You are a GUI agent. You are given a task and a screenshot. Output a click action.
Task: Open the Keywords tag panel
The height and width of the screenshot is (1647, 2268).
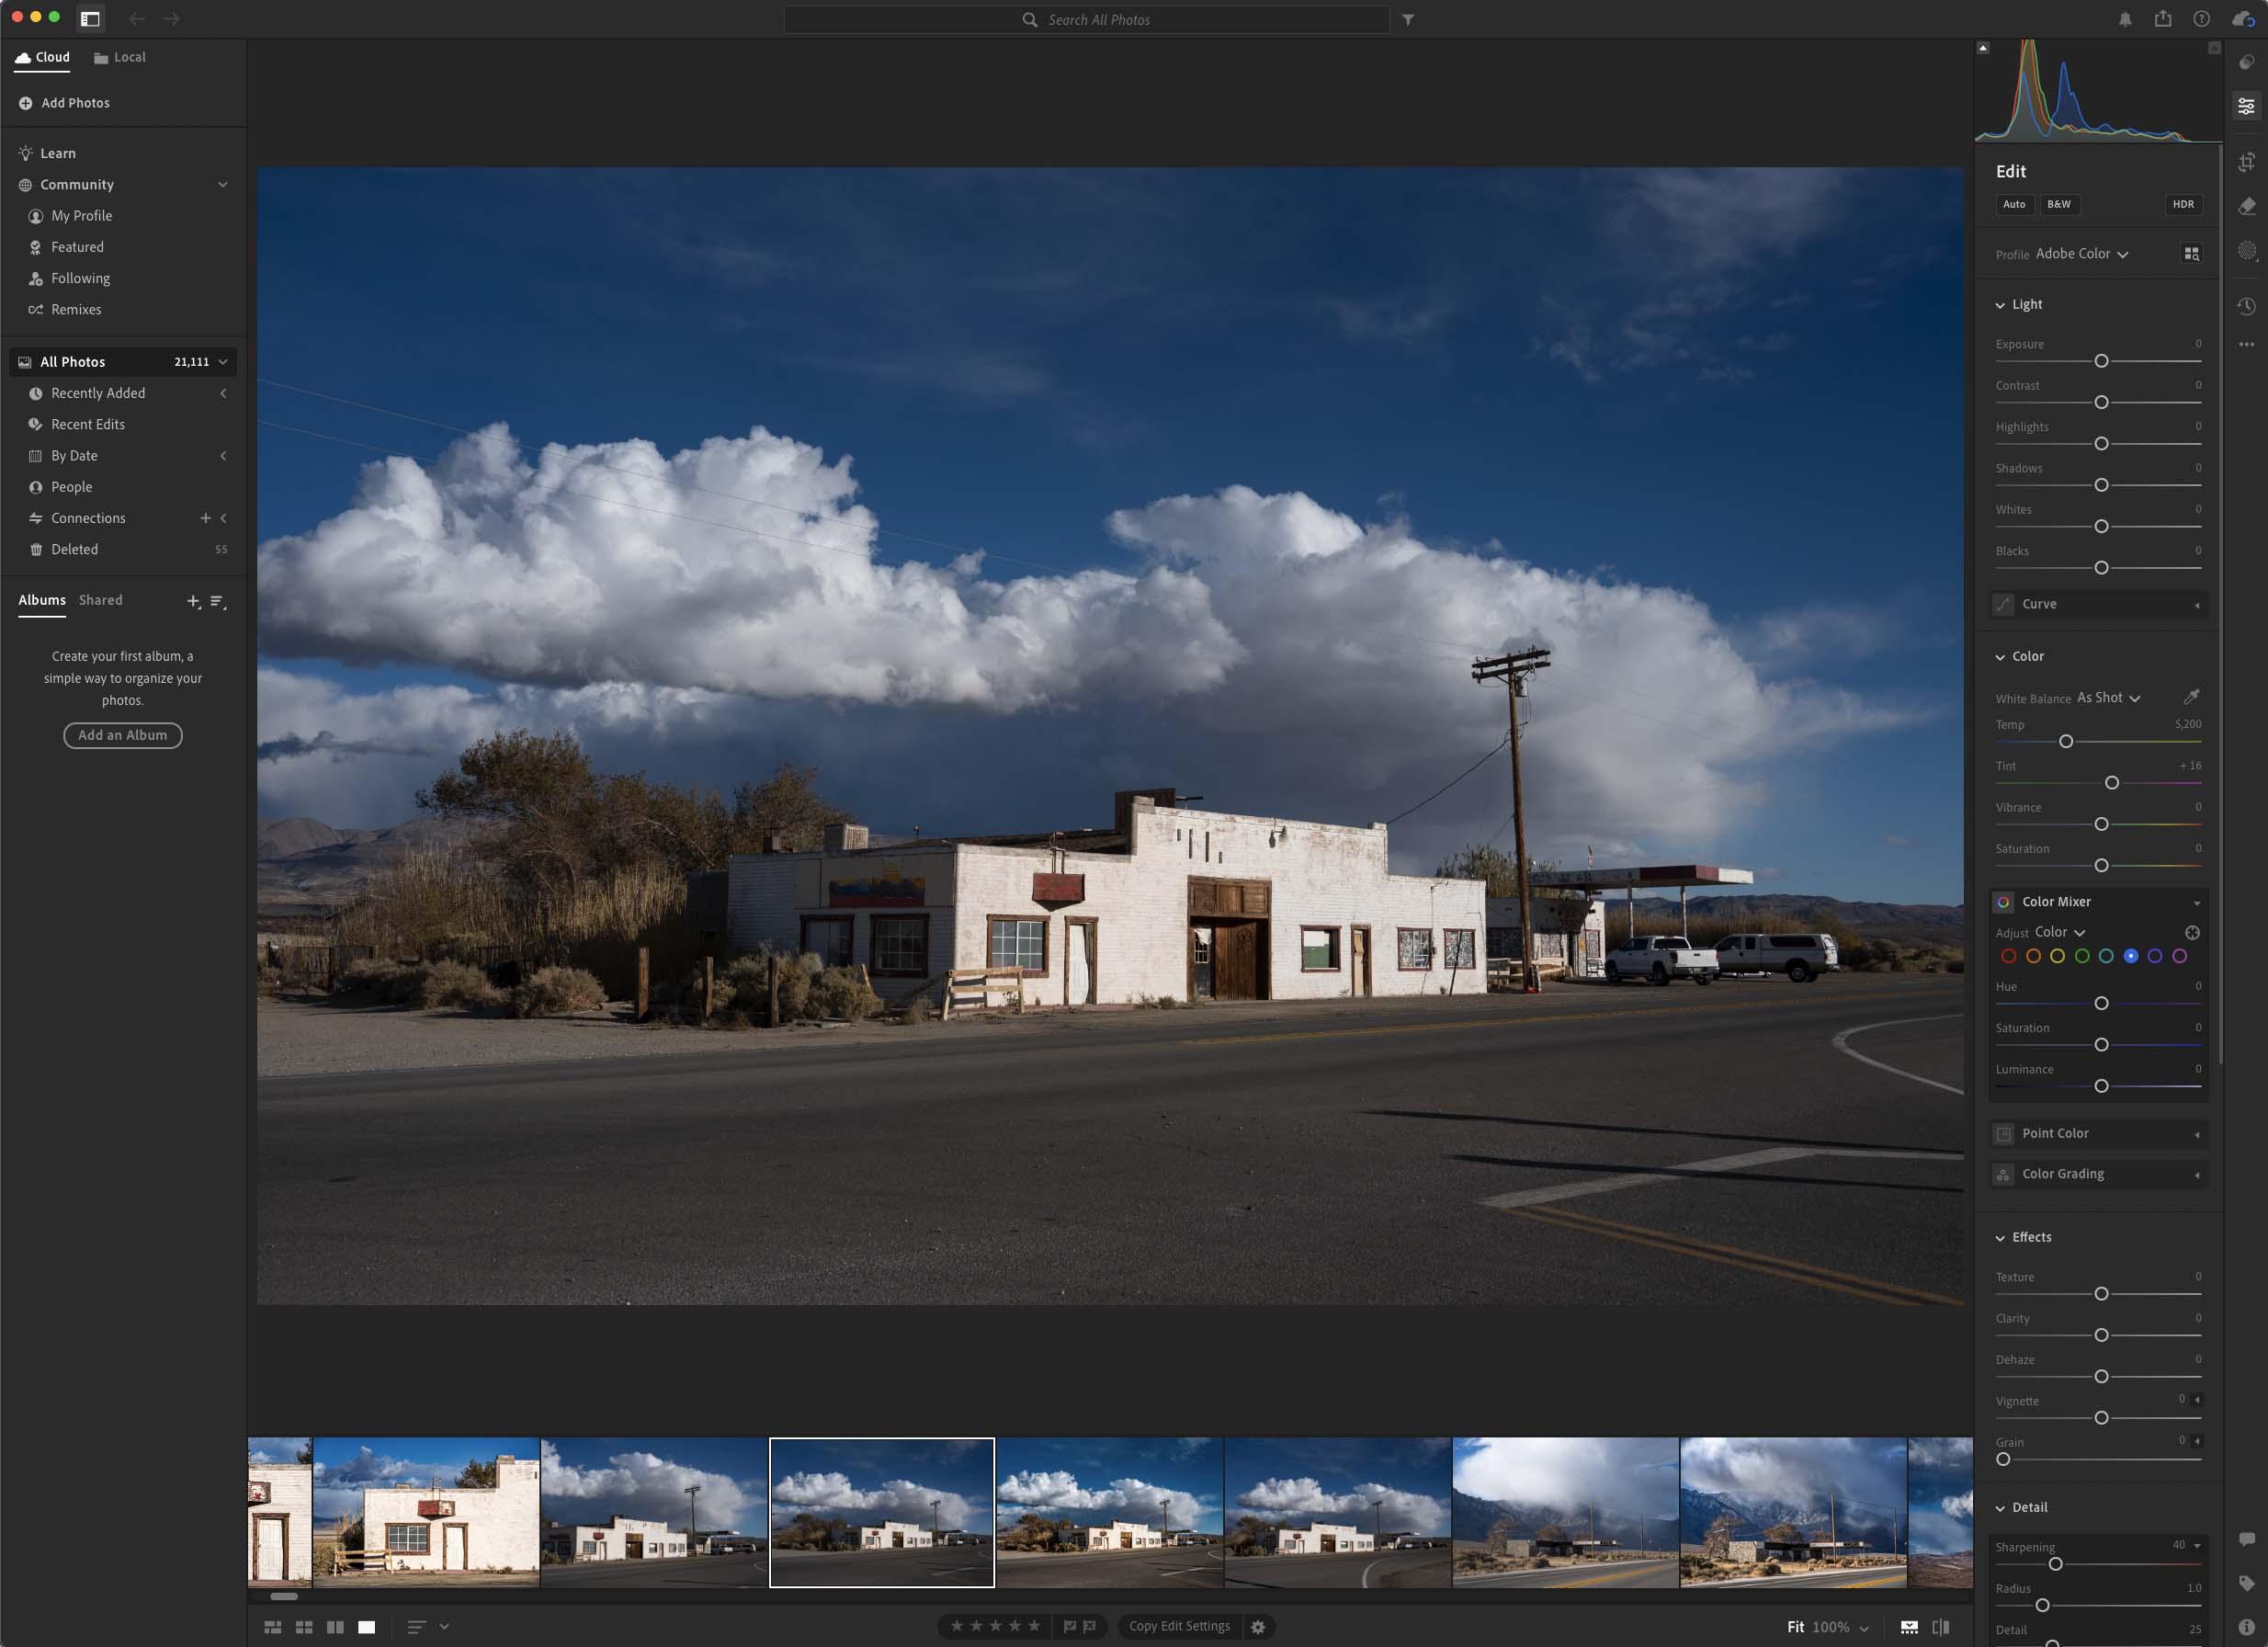tap(2246, 1583)
